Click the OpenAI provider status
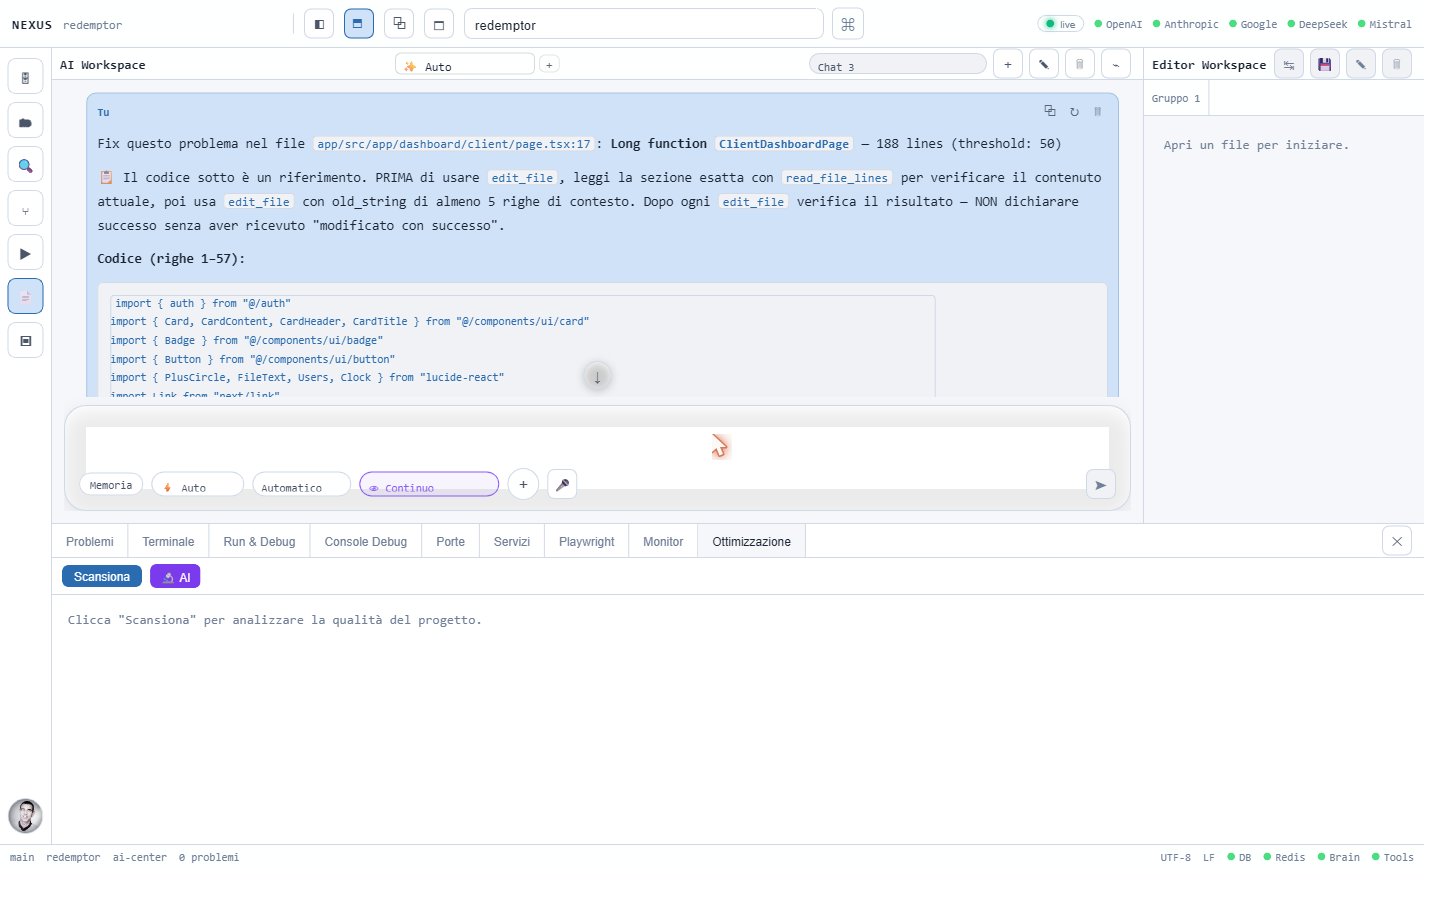 1118,24
